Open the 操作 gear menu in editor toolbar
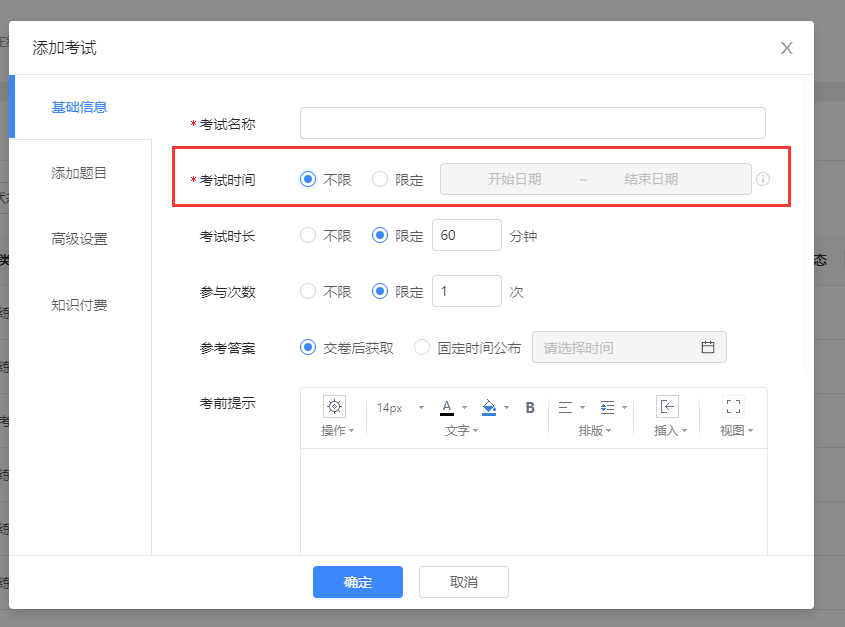845x627 pixels. [x=335, y=408]
